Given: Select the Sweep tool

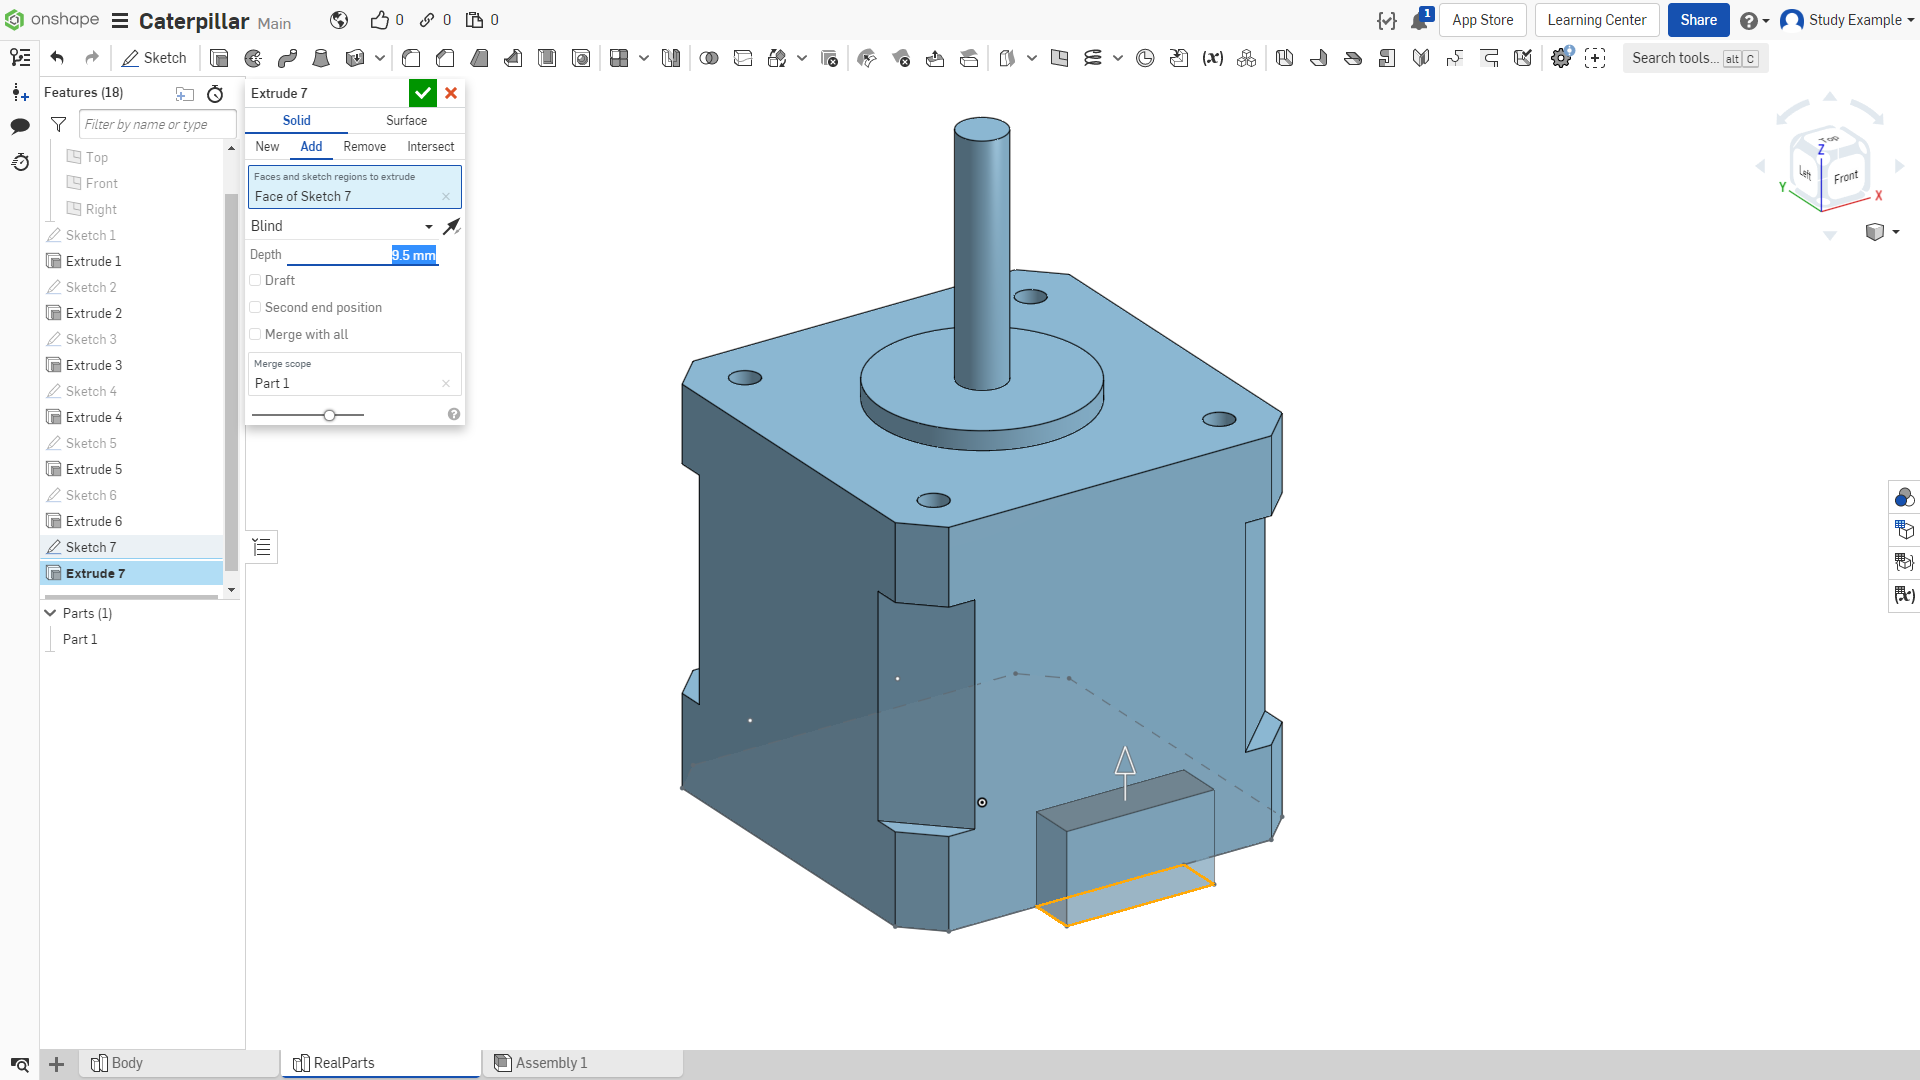Looking at the screenshot, I should click(287, 58).
